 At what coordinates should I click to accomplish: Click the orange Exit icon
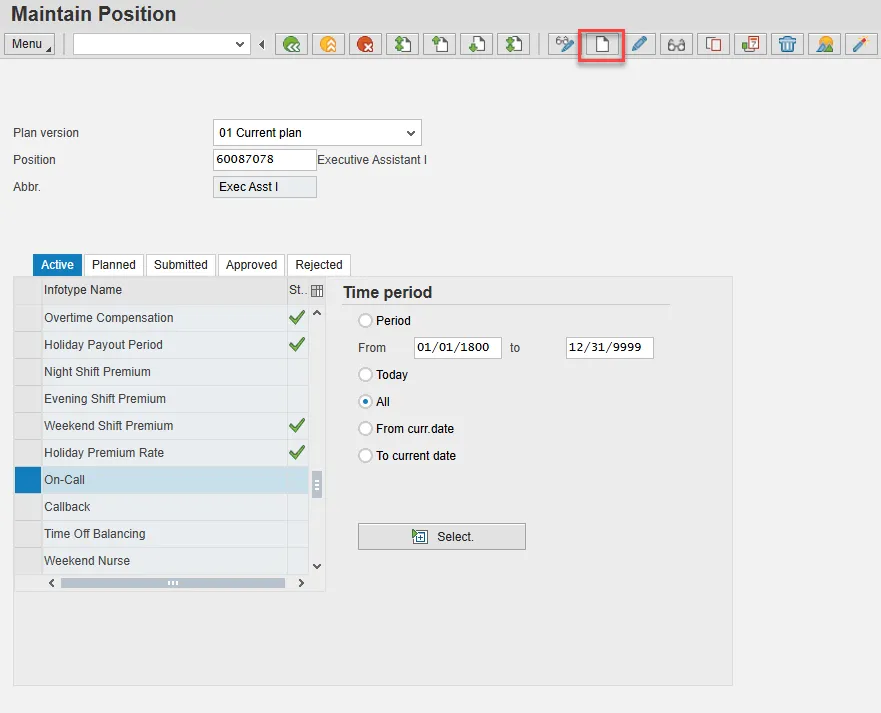click(x=328, y=44)
